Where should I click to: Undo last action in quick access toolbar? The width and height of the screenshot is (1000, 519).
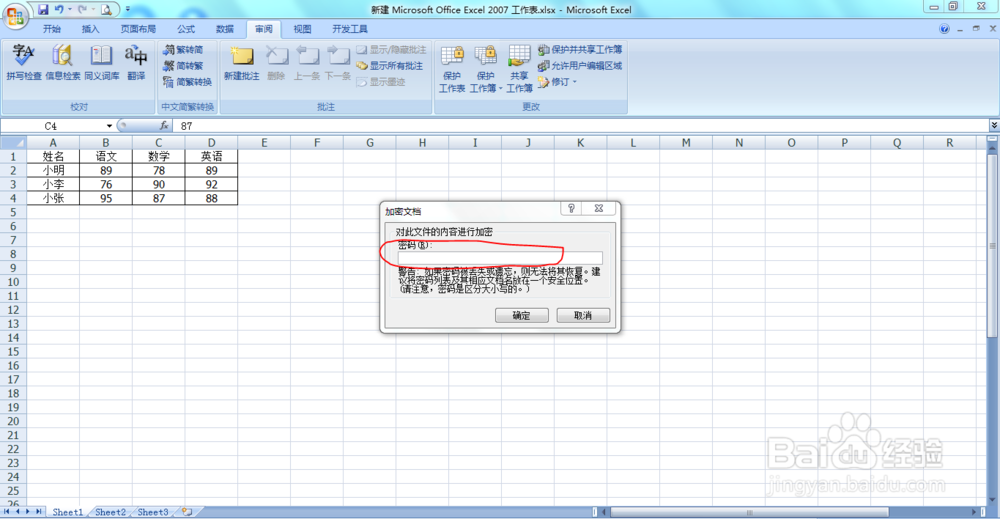click(59, 10)
